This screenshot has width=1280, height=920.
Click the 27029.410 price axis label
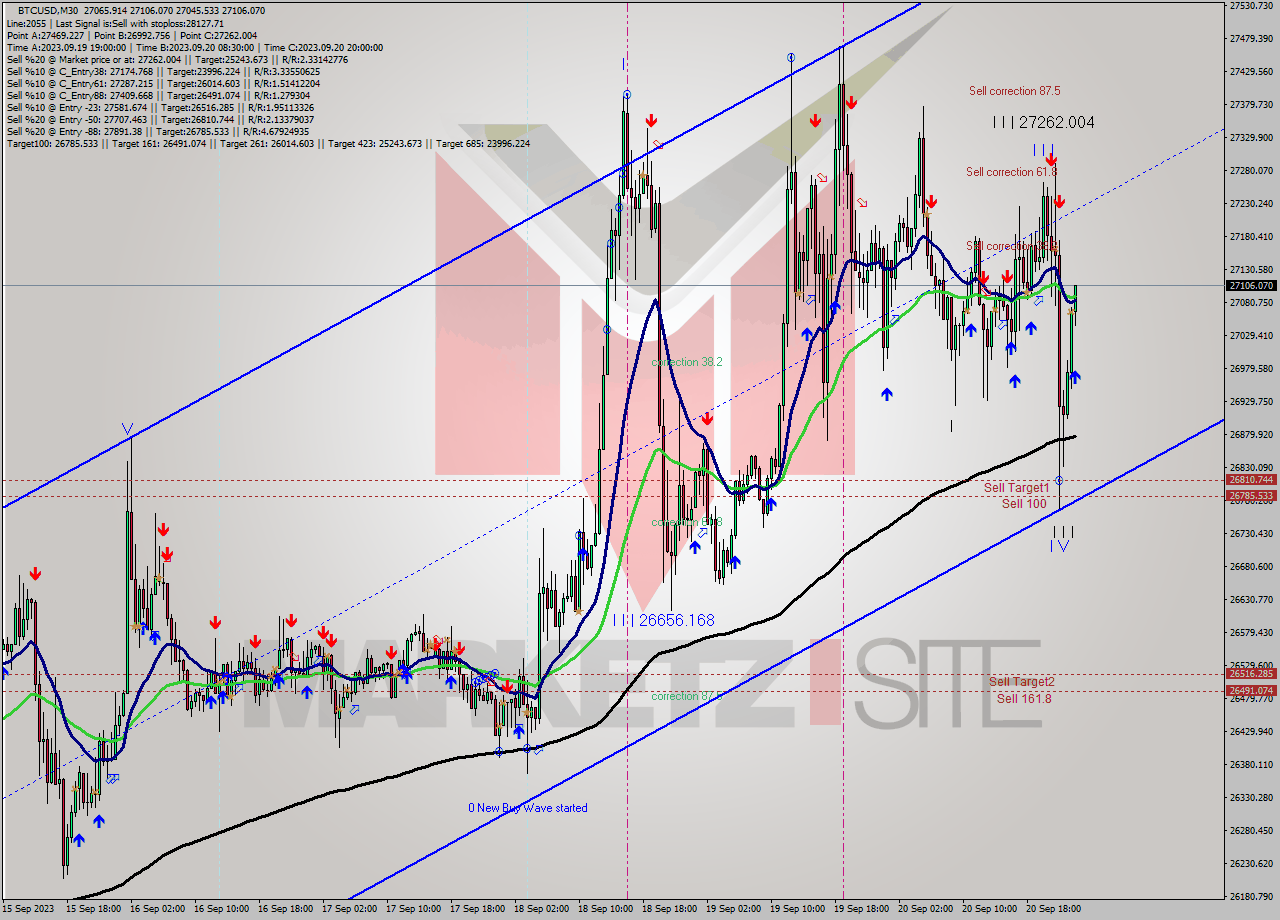click(x=1251, y=335)
